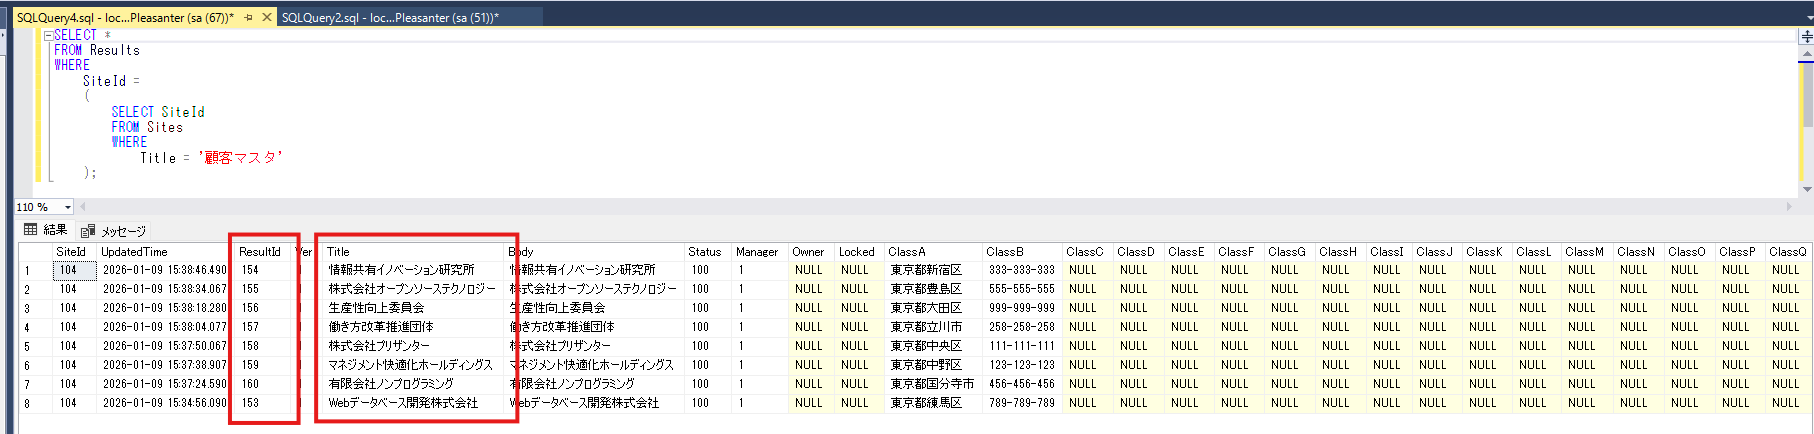The image size is (1814, 434).
Task: Click the FROM Sites line in editor
Action: click(147, 127)
